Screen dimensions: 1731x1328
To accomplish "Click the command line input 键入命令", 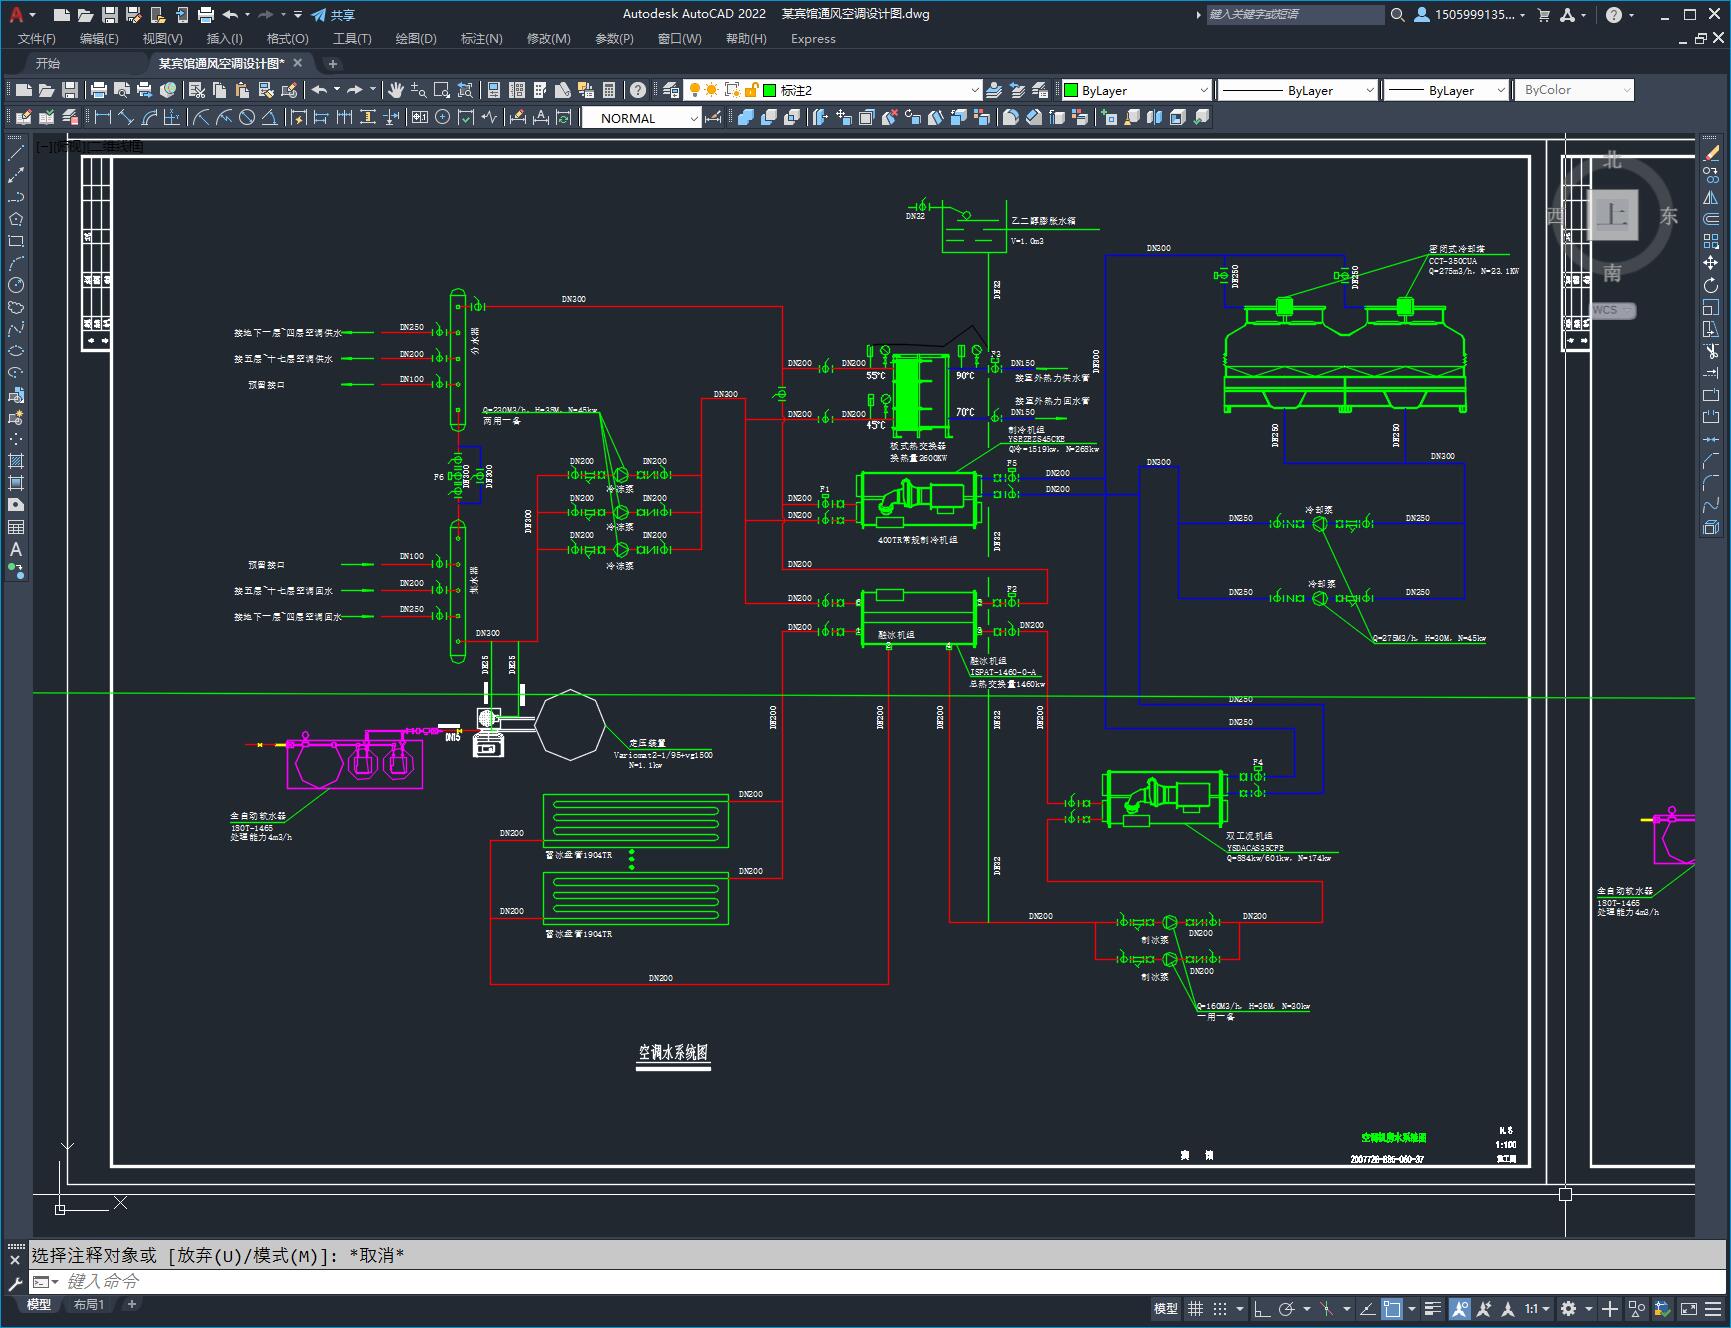I will tap(878, 1281).
